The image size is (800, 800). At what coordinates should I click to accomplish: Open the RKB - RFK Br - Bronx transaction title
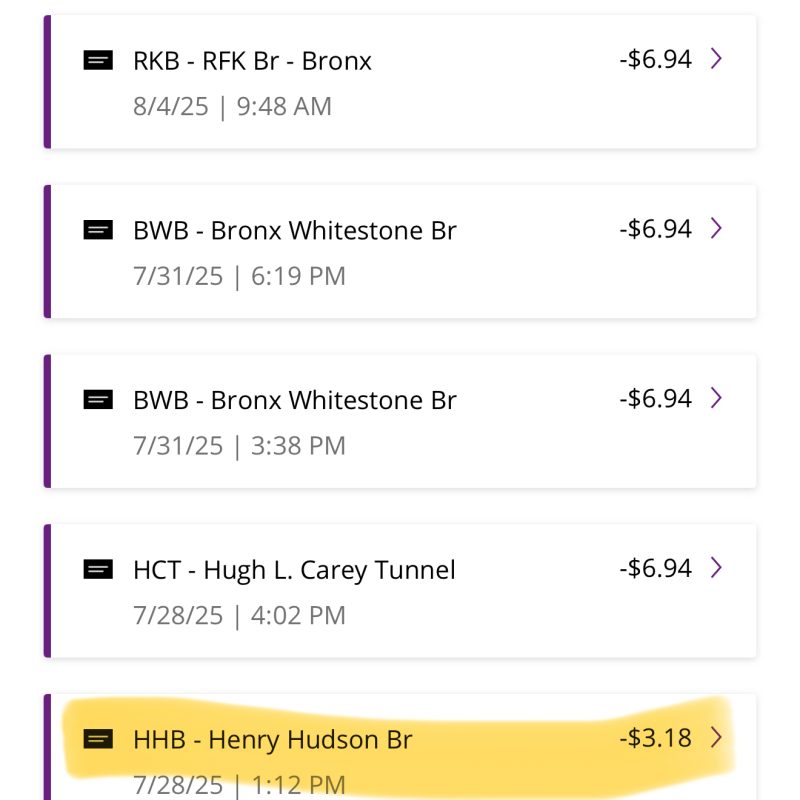(252, 61)
